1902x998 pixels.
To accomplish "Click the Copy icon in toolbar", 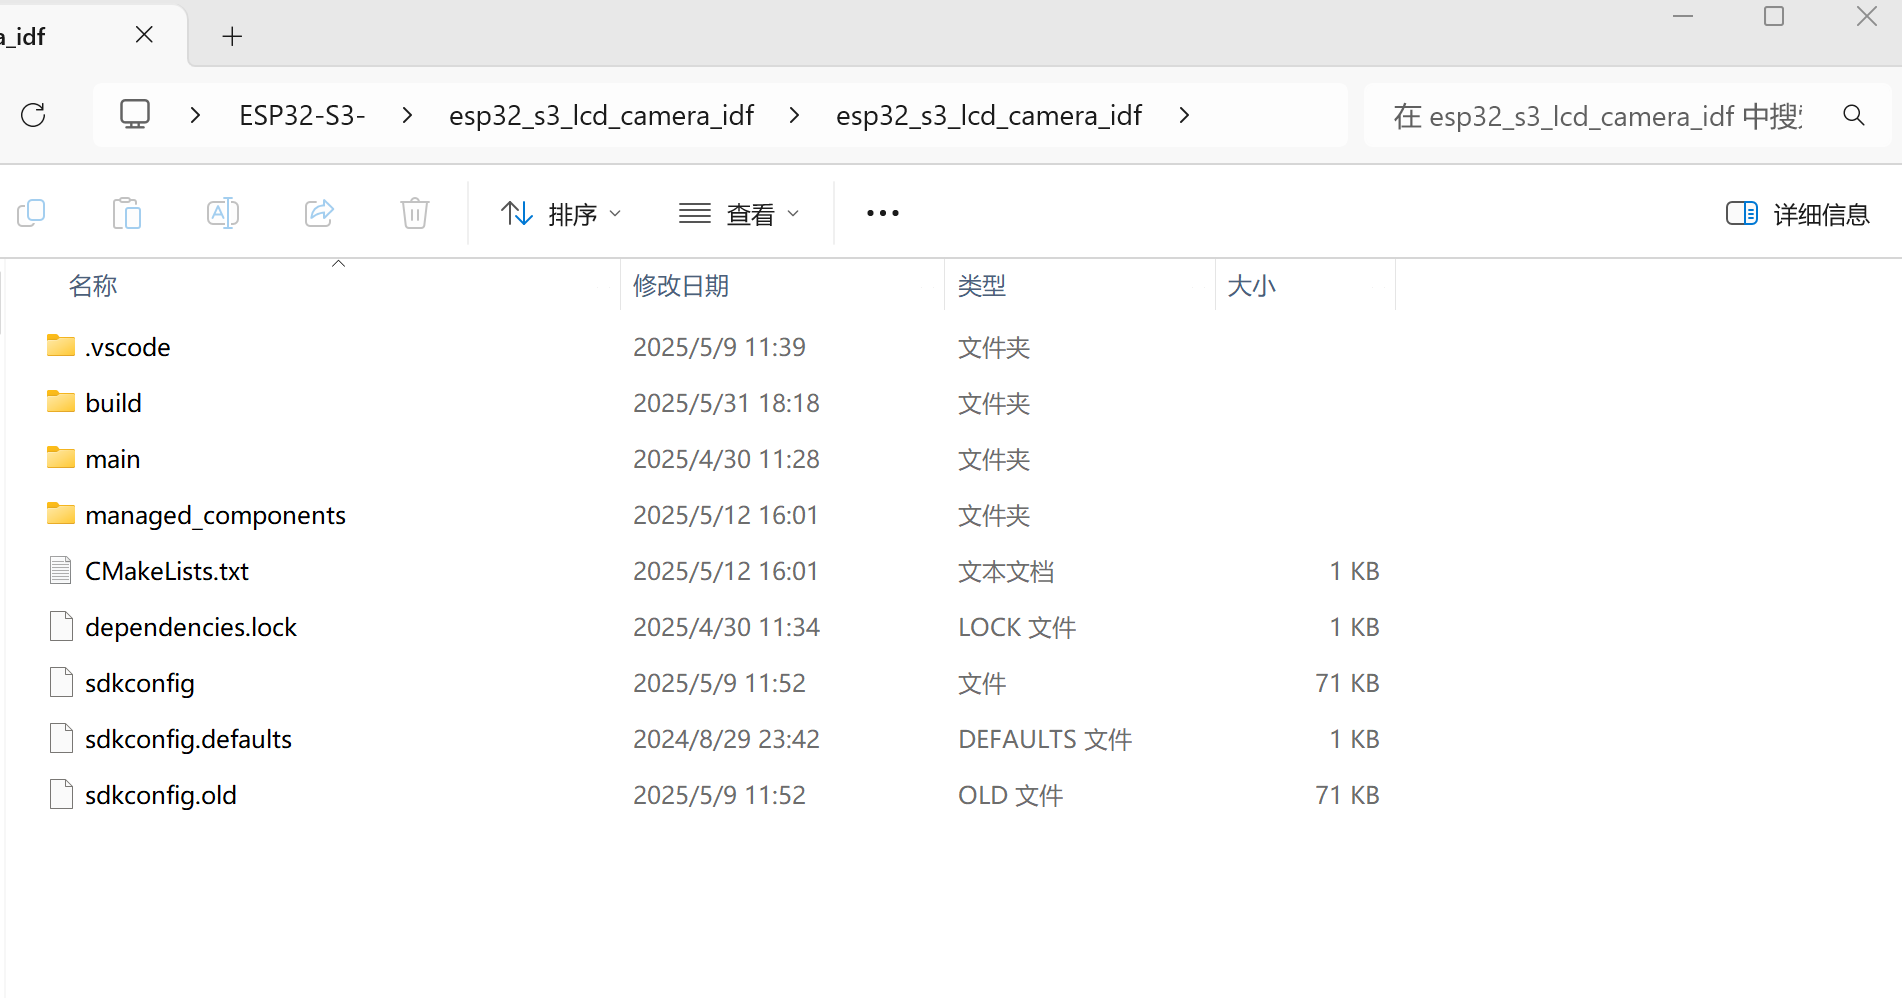I will point(32,213).
